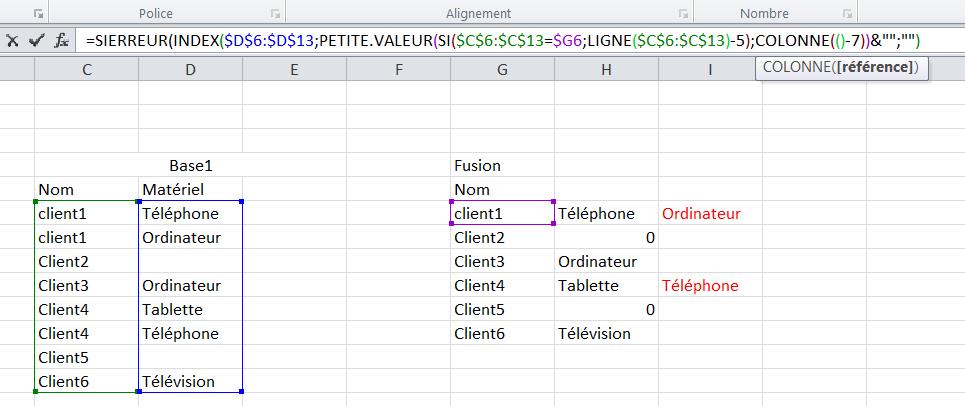
Task: Select column H header
Action: click(607, 69)
